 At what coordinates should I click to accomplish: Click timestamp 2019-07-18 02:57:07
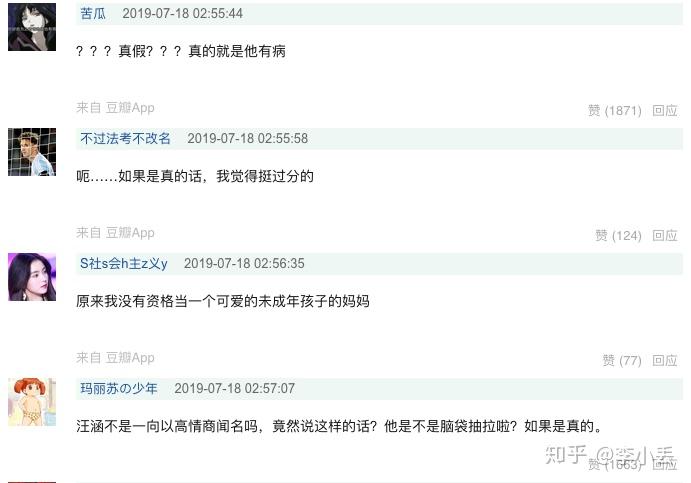tap(234, 389)
